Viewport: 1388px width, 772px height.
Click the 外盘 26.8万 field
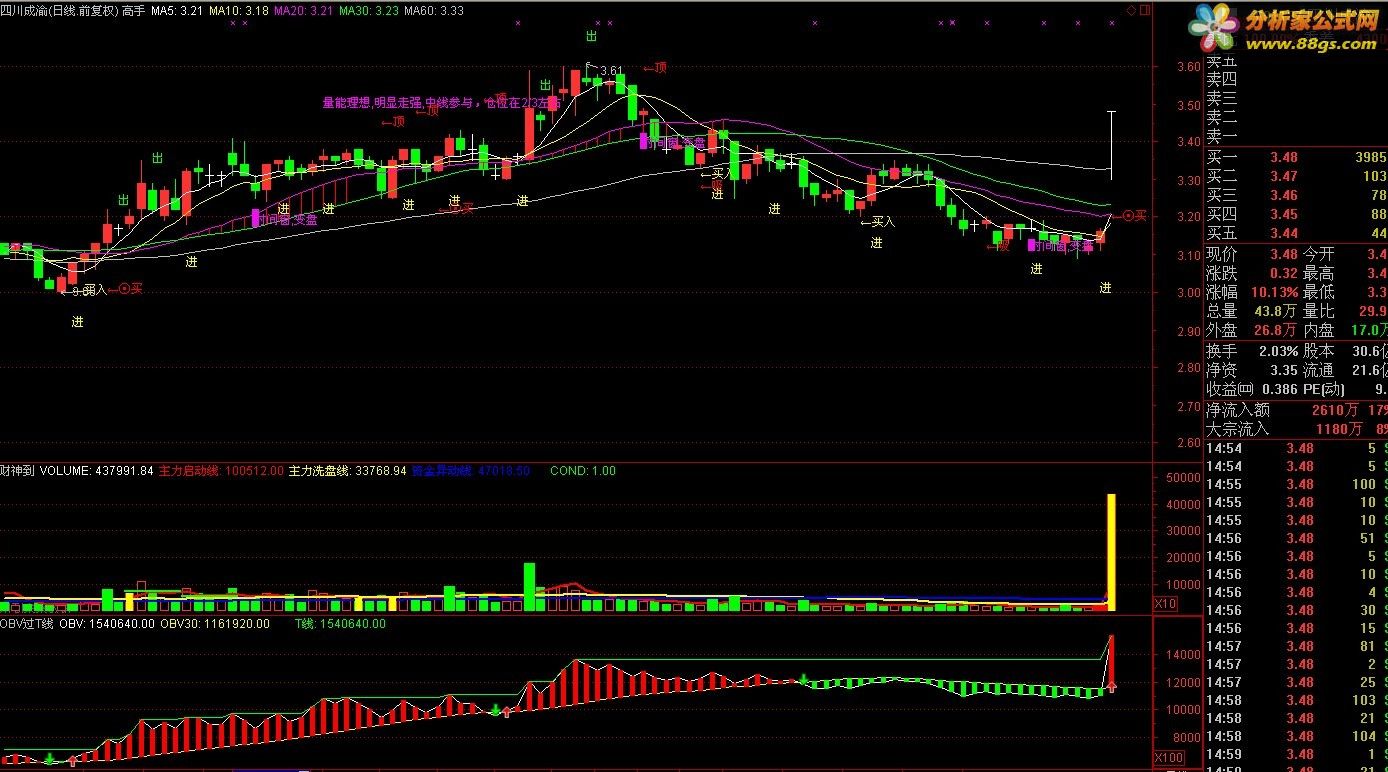[1252, 330]
